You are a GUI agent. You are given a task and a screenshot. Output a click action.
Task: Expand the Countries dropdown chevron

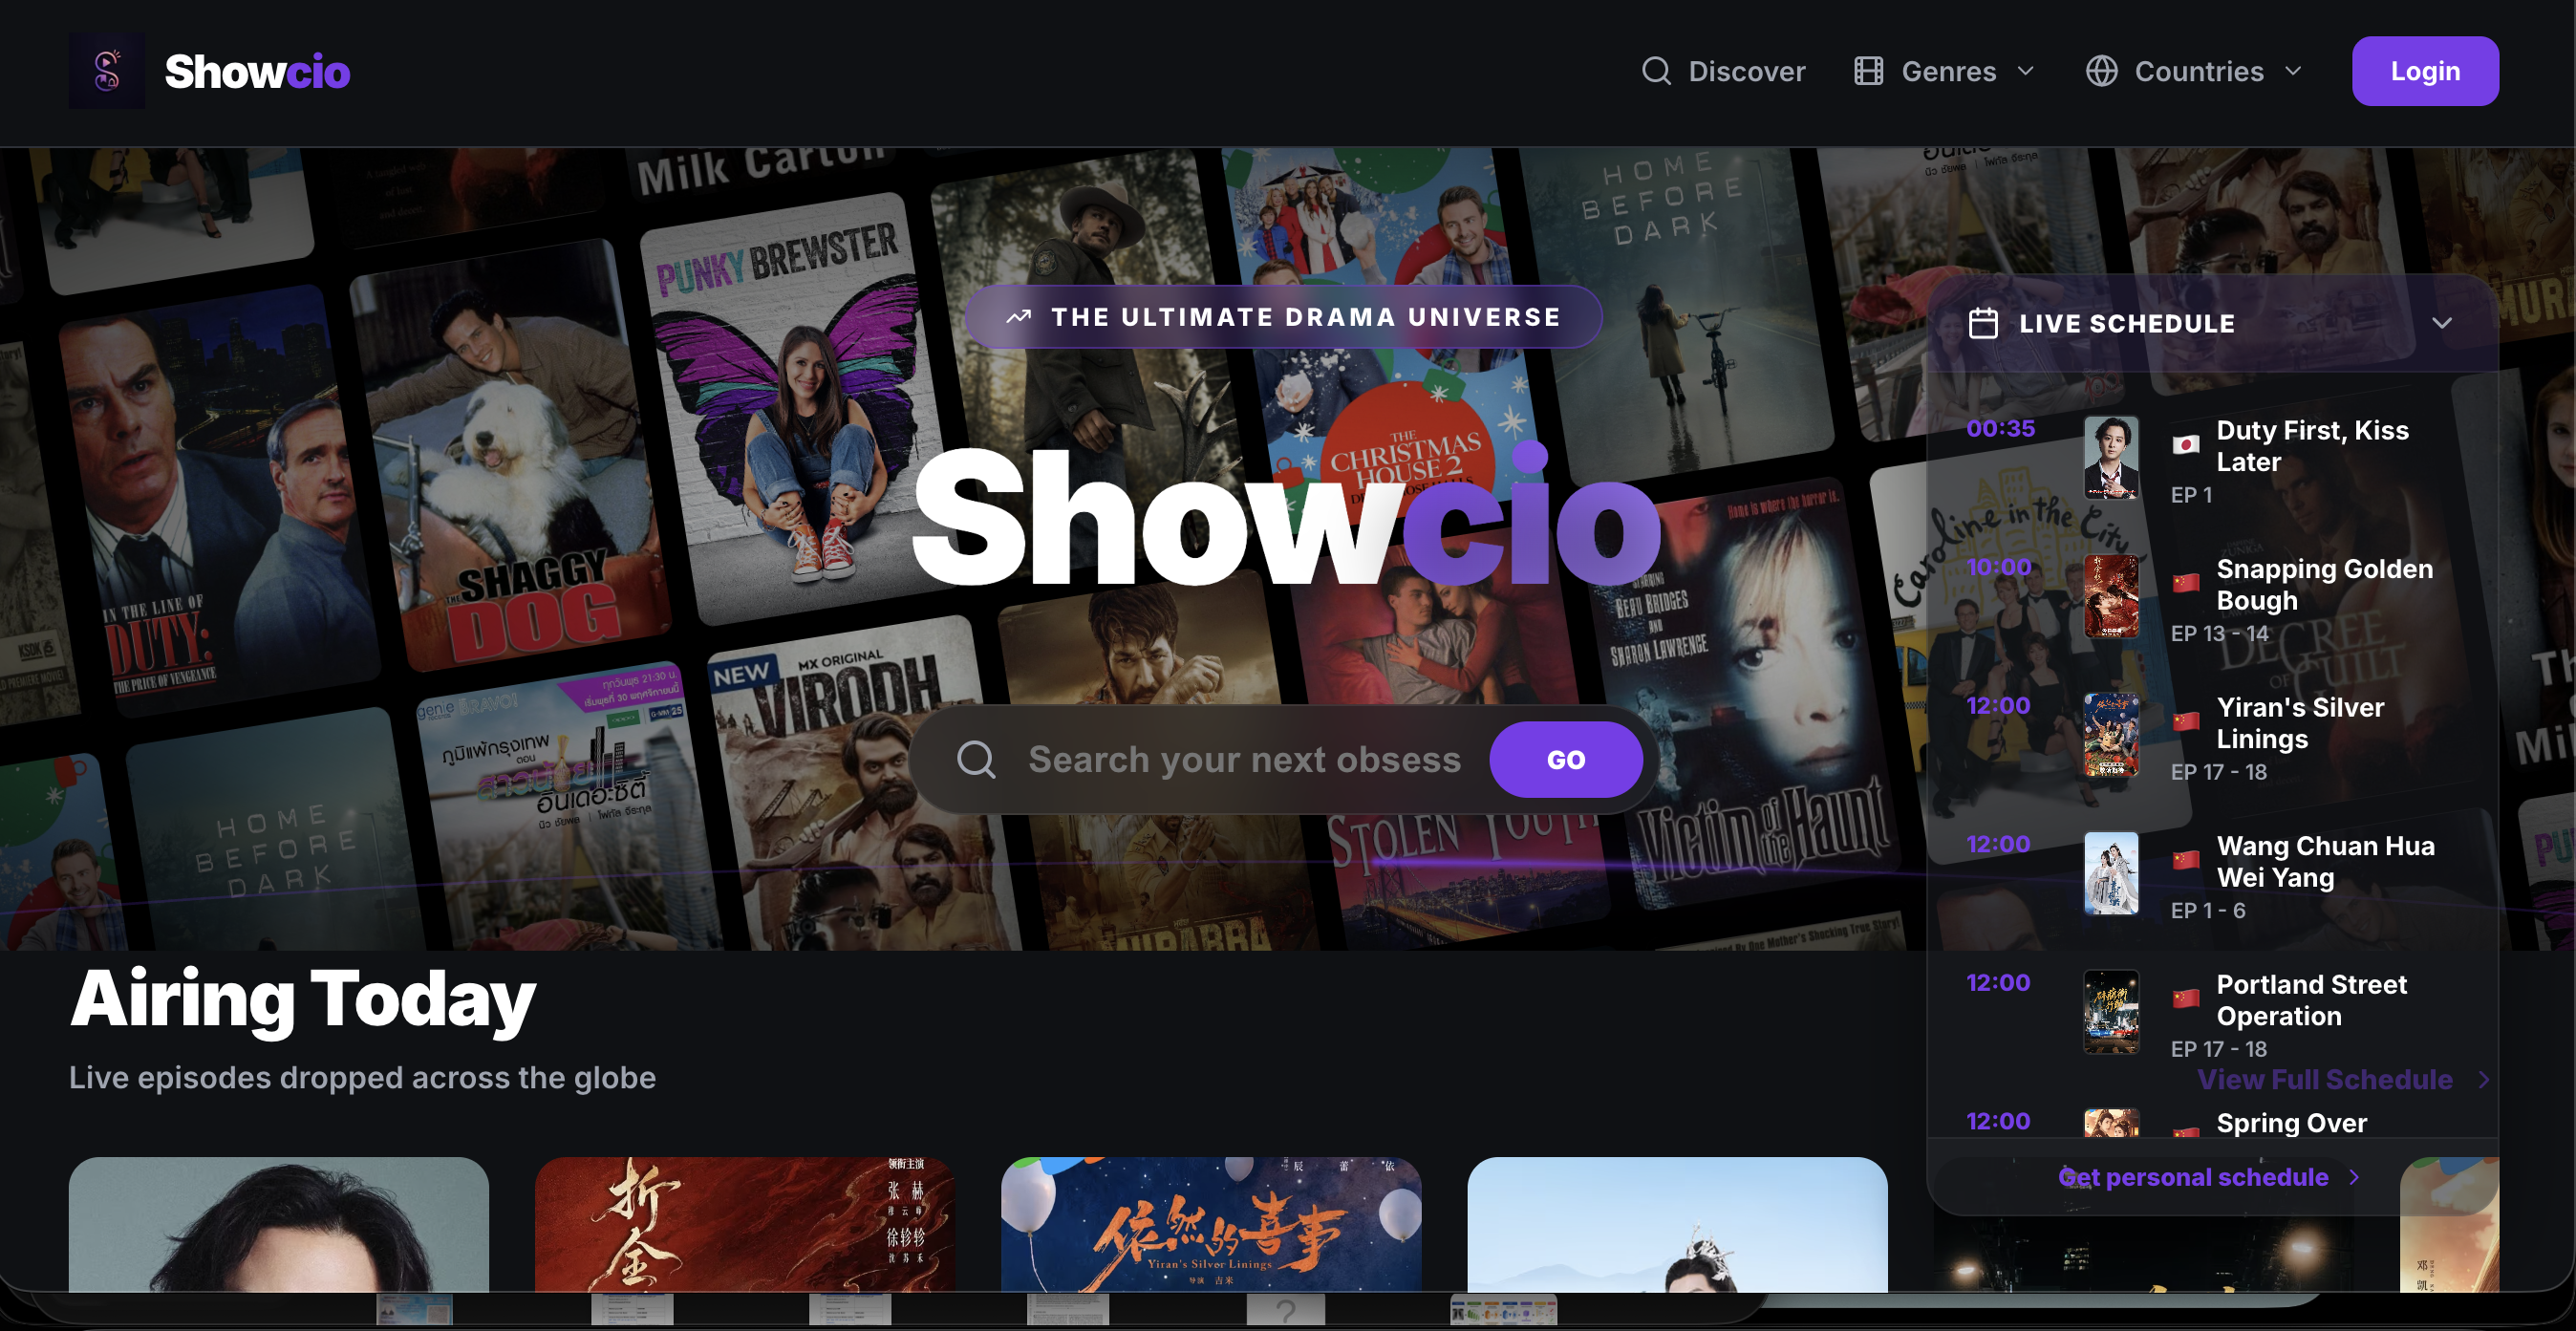coord(2294,71)
